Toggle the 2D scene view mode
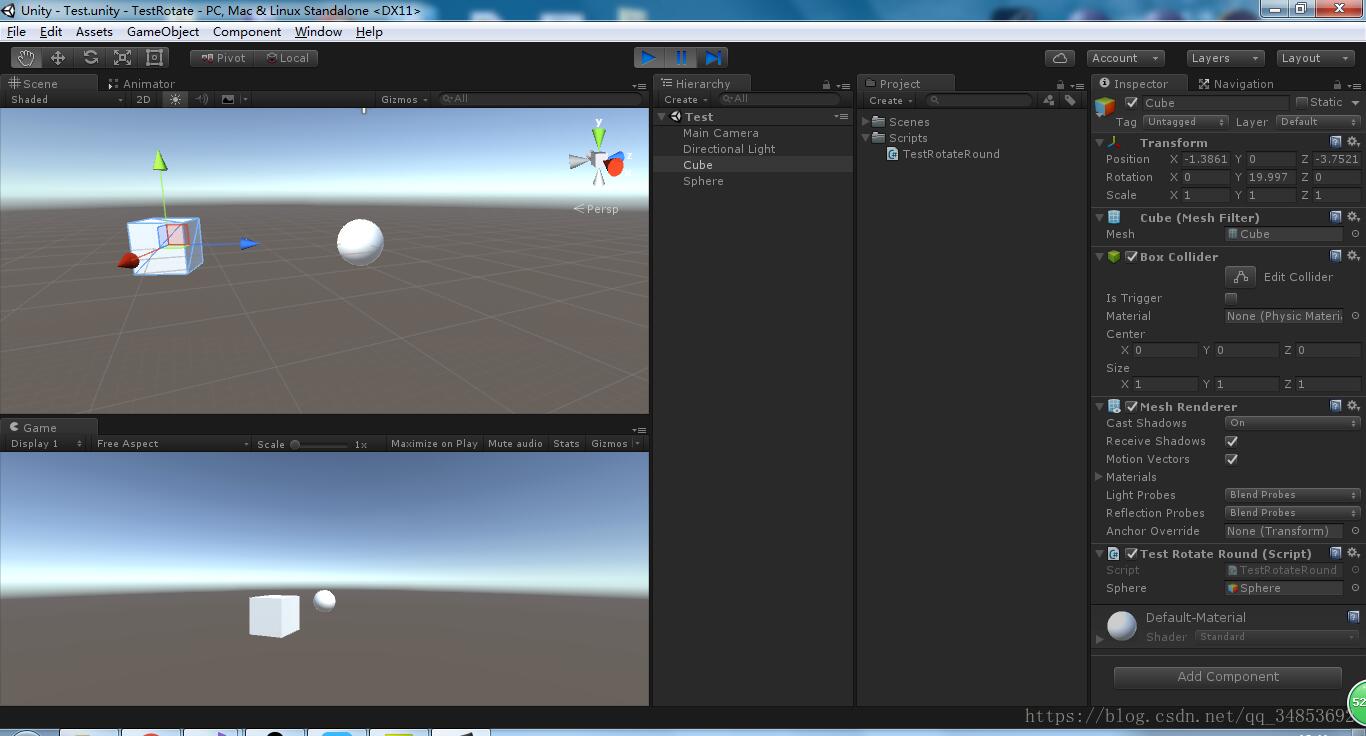Screen dimensions: 1366x736 coord(143,99)
